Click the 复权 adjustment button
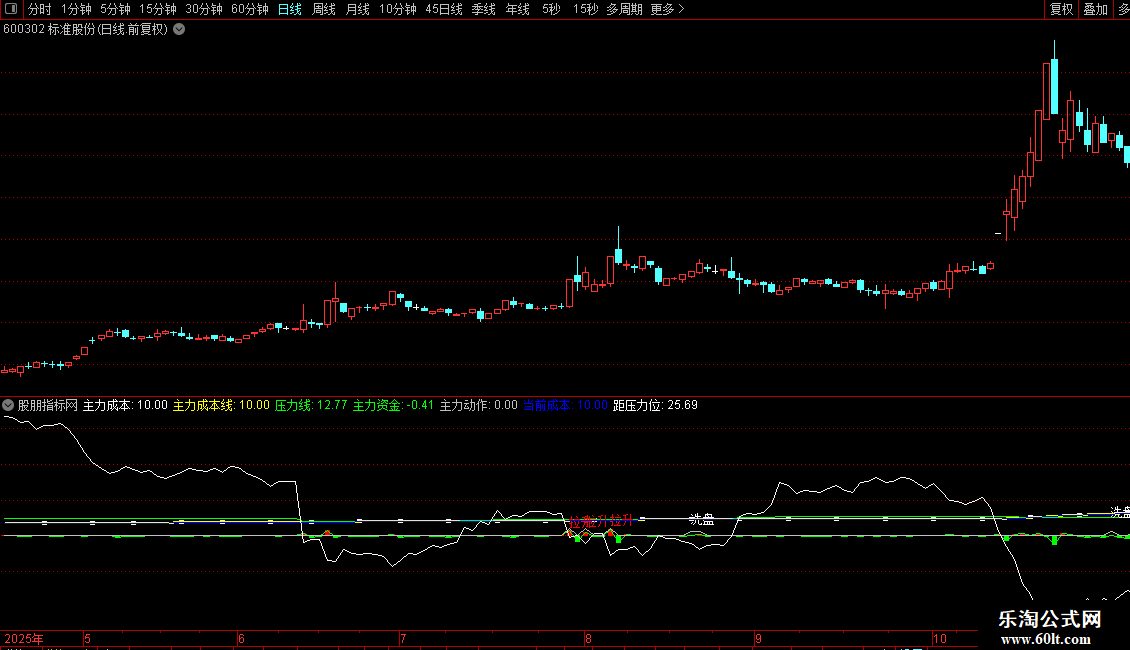This screenshot has width=1130, height=650. 1061,9
